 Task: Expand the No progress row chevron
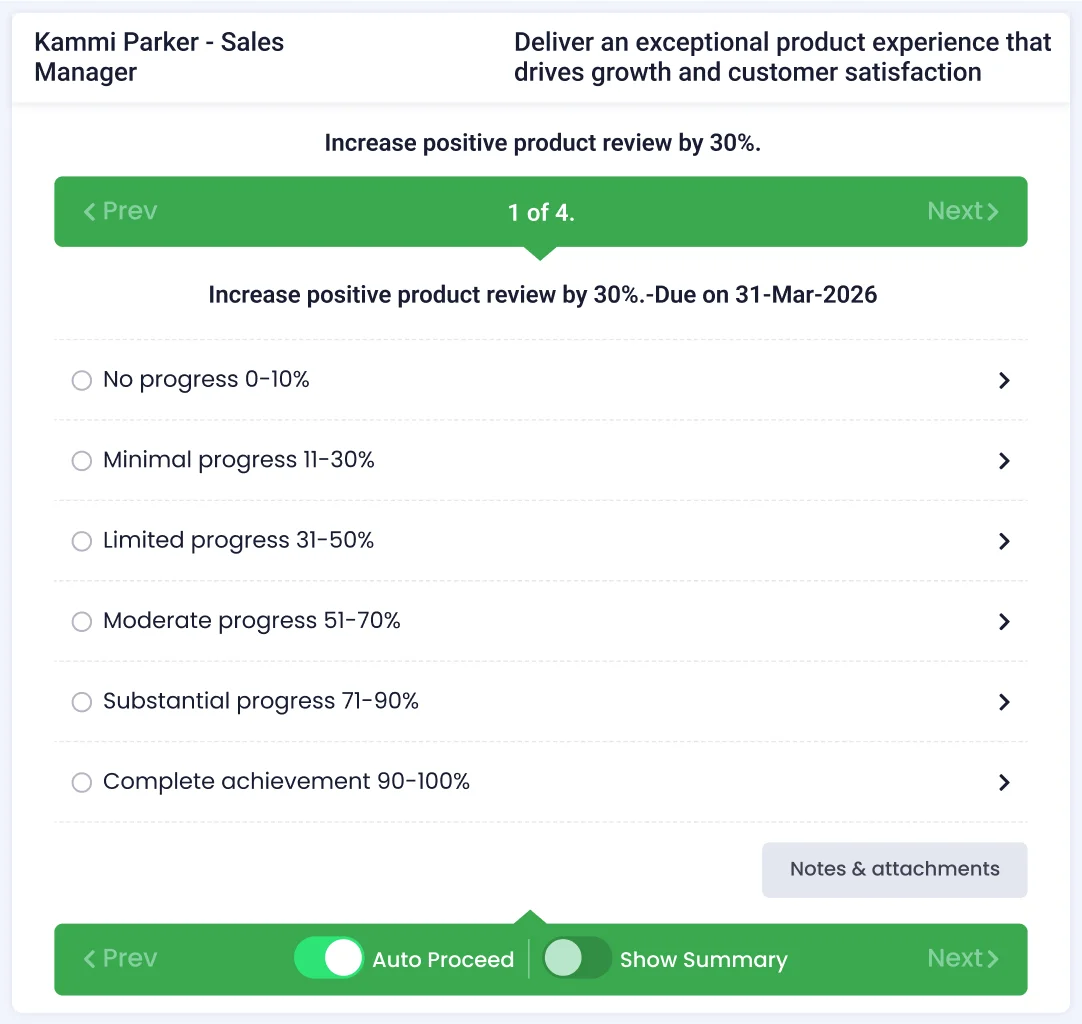(1004, 381)
